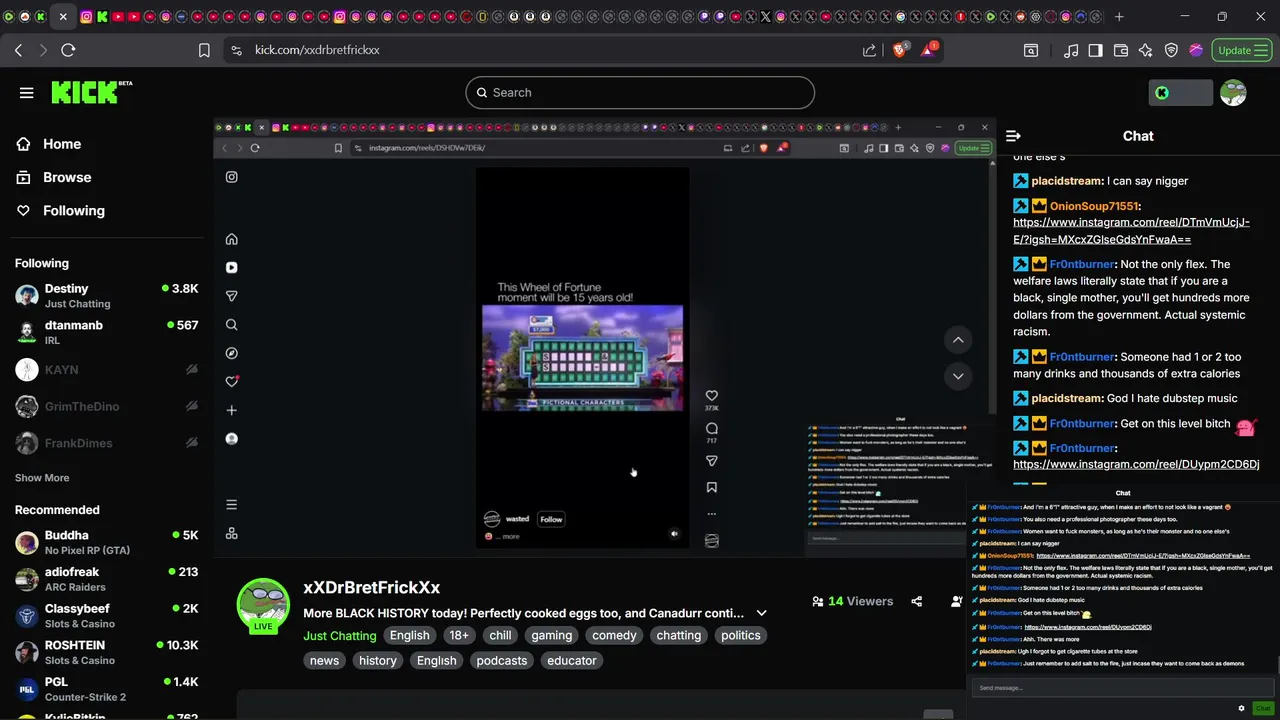The width and height of the screenshot is (1280, 720).
Task: Open the Brave Shields lion icon
Action: click(x=900, y=50)
